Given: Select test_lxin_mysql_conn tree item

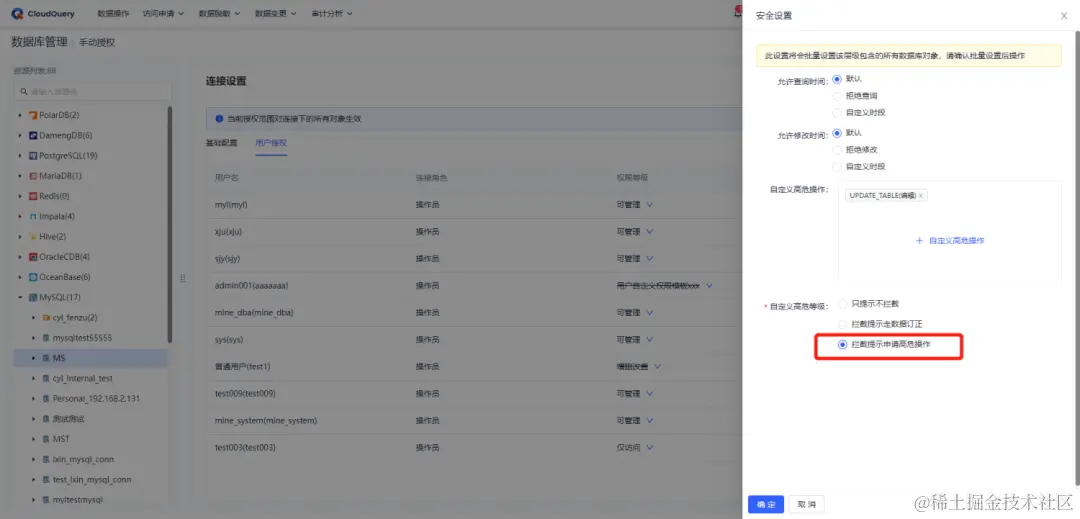Looking at the screenshot, I should tap(92, 480).
